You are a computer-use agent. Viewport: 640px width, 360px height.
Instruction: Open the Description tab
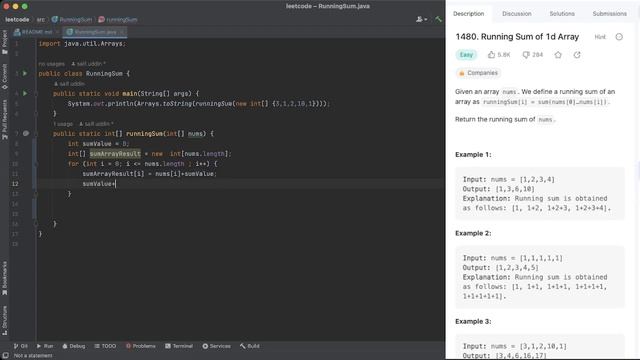pyautogui.click(x=469, y=13)
